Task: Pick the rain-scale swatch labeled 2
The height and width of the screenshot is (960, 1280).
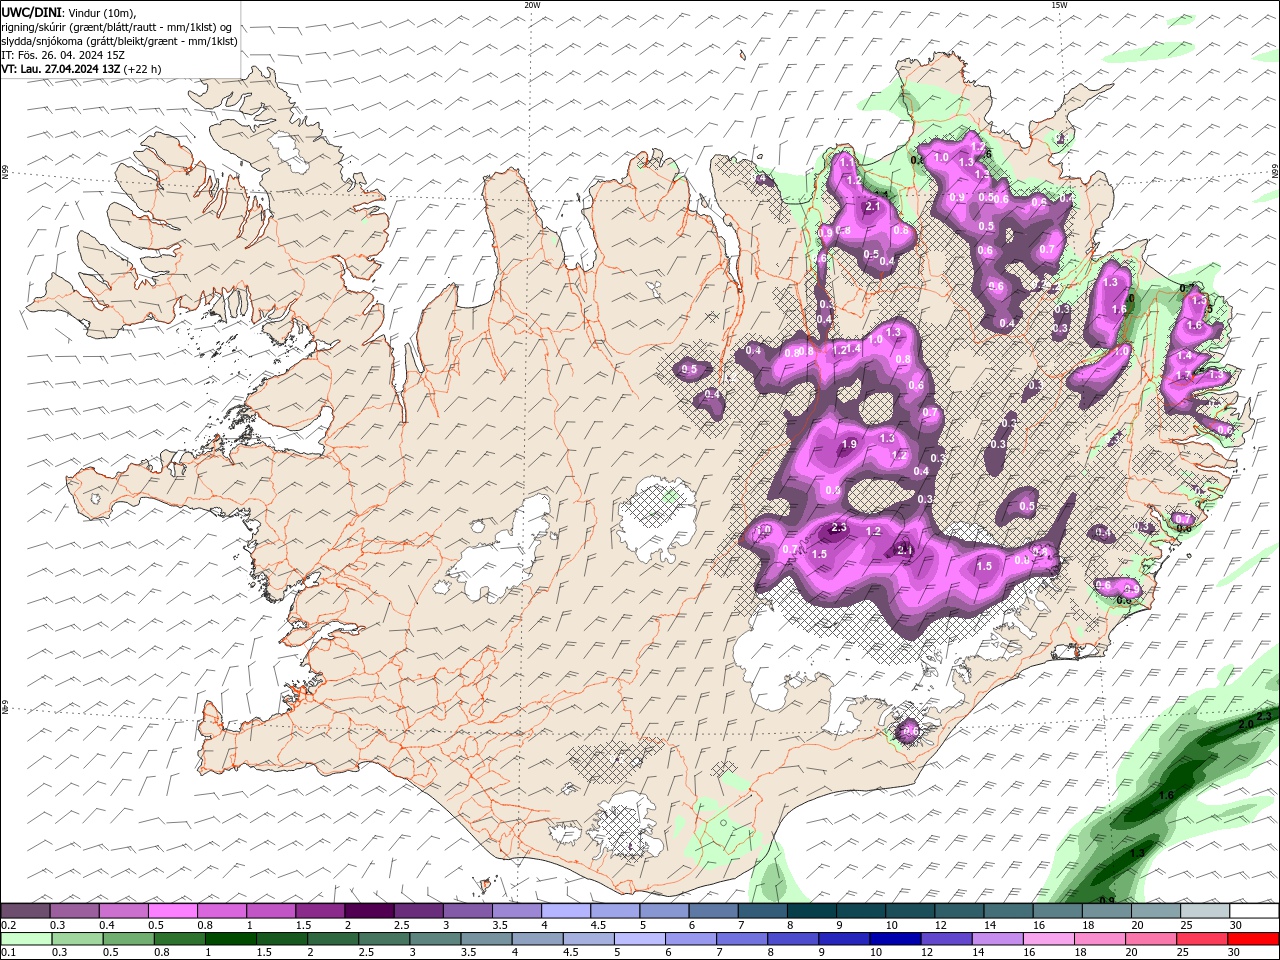Action: click(333, 939)
